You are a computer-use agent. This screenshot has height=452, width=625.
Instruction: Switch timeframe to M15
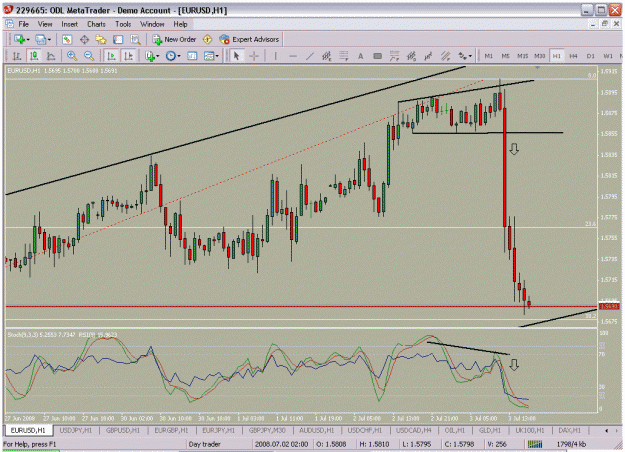coord(523,56)
